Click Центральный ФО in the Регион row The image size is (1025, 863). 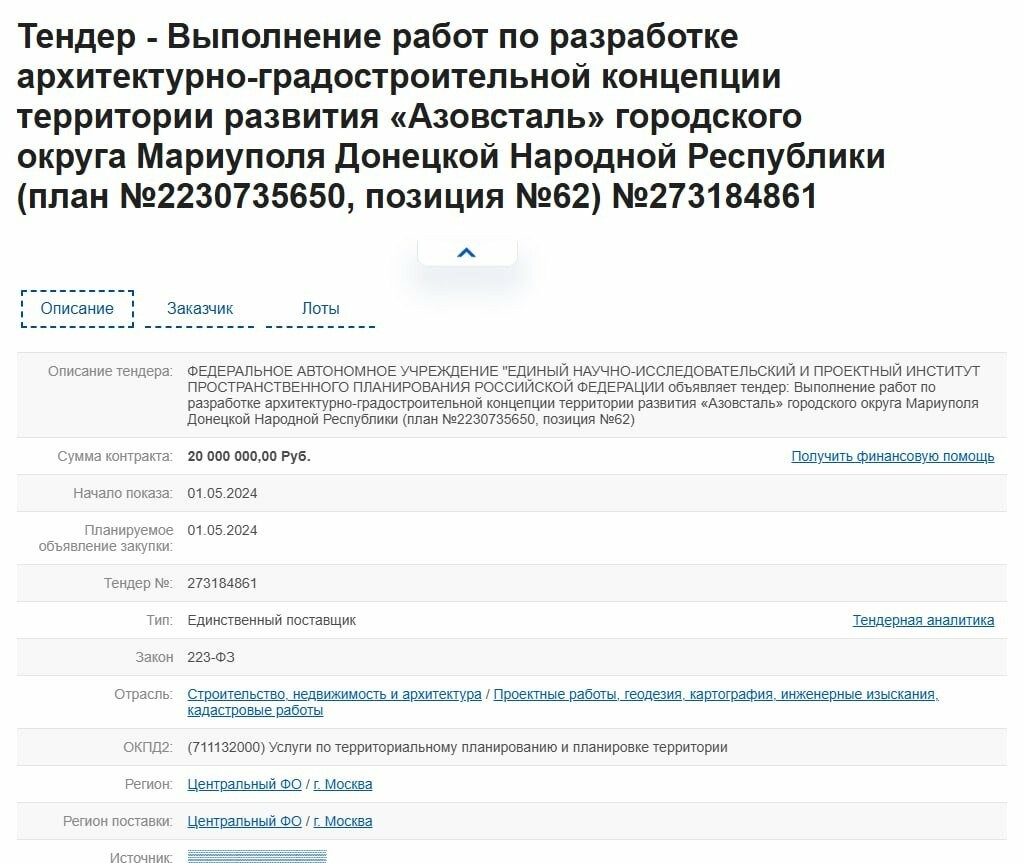[244, 784]
